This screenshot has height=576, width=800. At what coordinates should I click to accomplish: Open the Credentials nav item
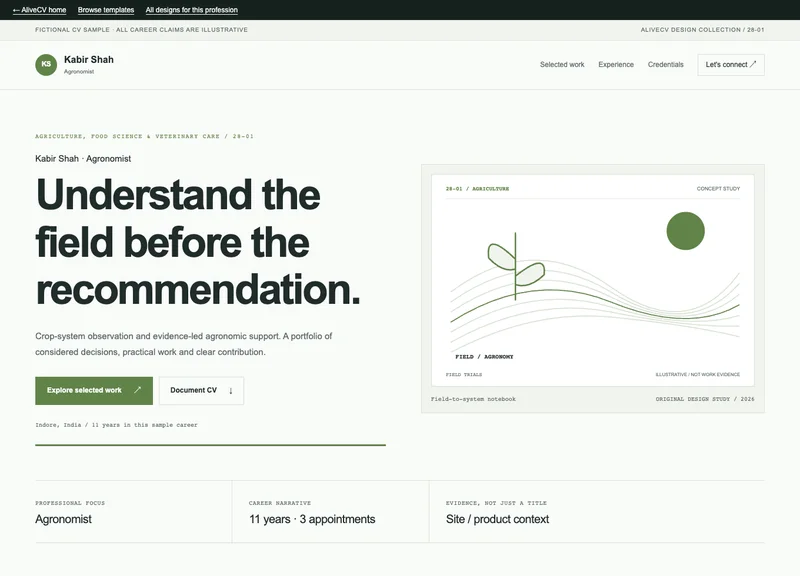(665, 65)
